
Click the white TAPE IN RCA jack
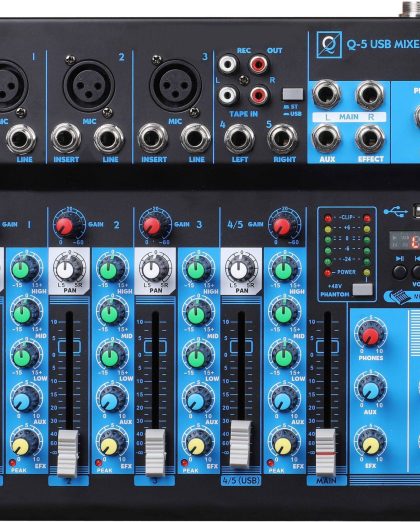[228, 95]
